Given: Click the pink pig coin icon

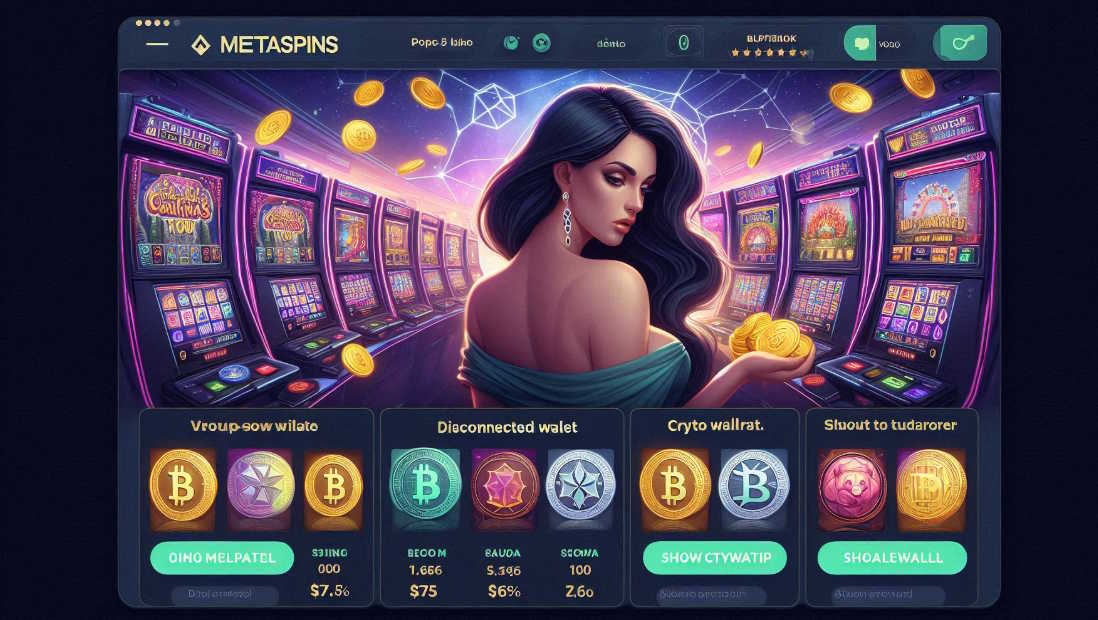Looking at the screenshot, I should 852,485.
